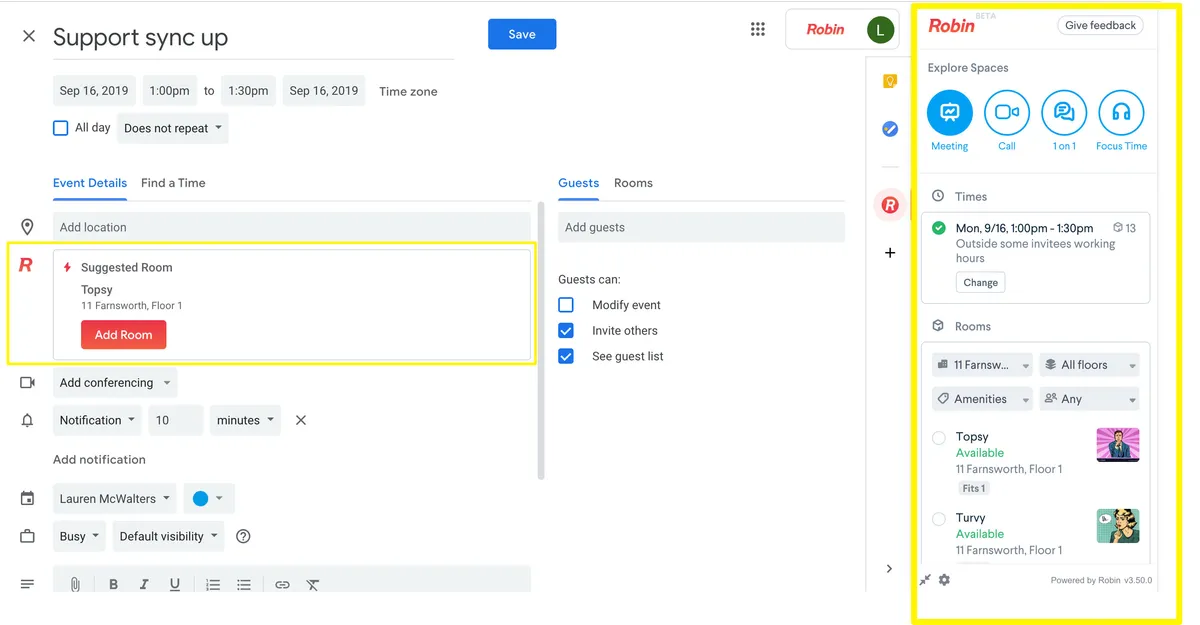Close the event editor with the X icon

click(29, 36)
